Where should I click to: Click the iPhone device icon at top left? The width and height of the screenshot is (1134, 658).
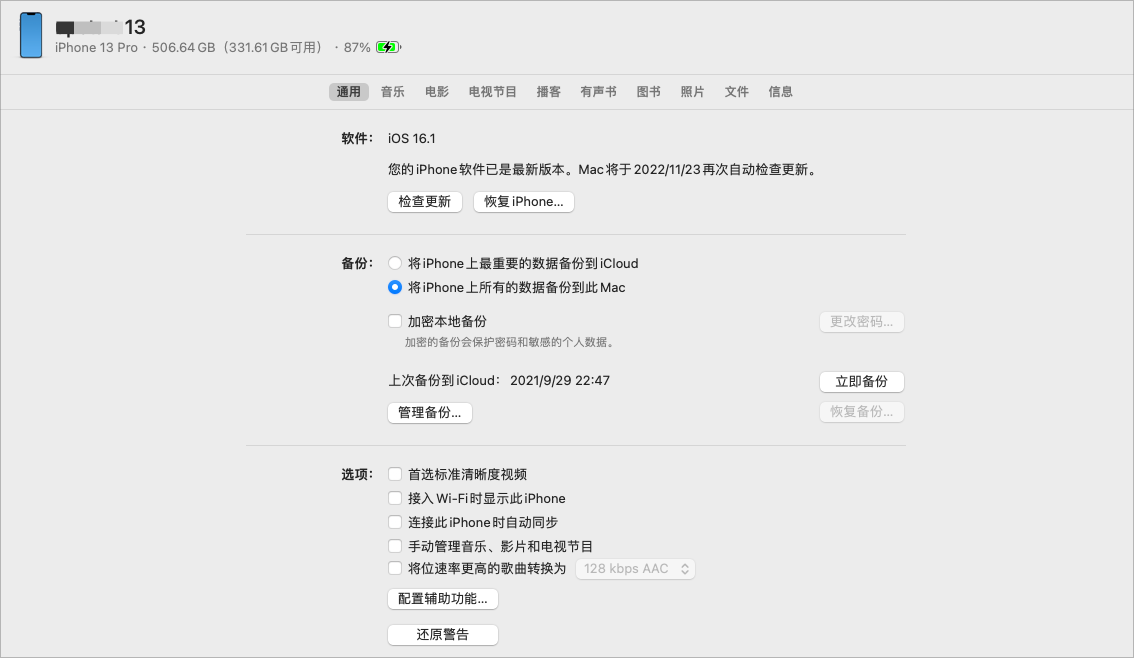(31, 36)
